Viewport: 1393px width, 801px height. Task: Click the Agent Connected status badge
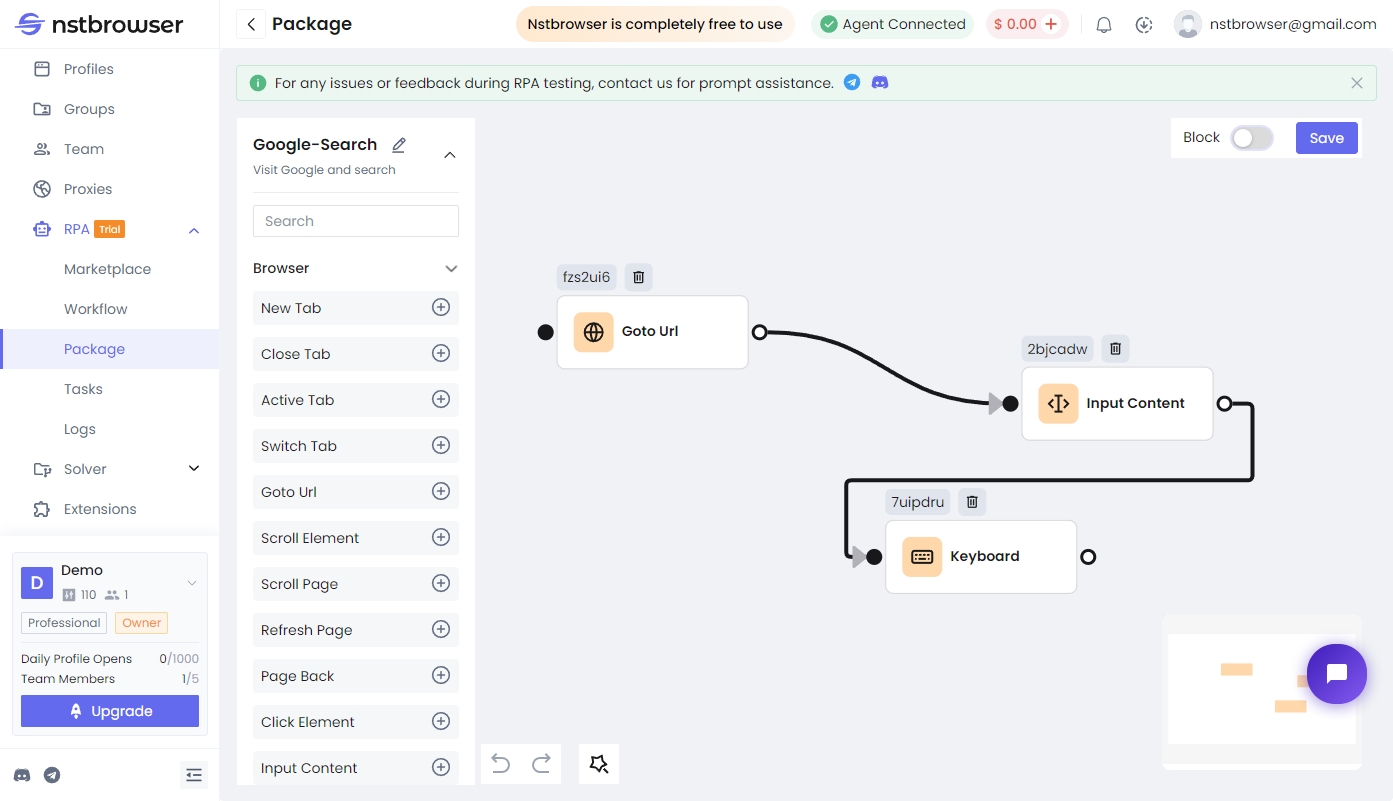(x=893, y=24)
